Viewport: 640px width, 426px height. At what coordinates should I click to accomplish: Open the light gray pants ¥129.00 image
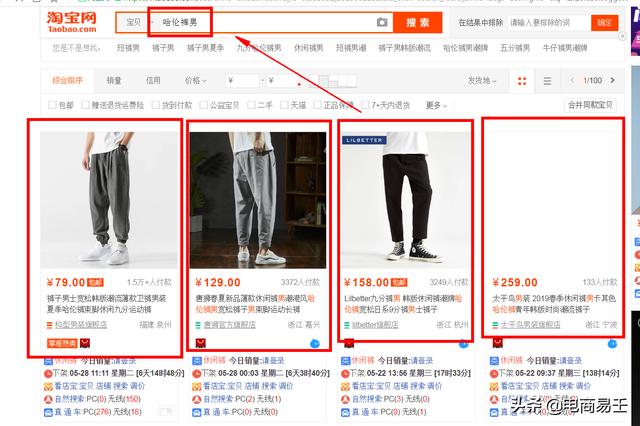258,200
